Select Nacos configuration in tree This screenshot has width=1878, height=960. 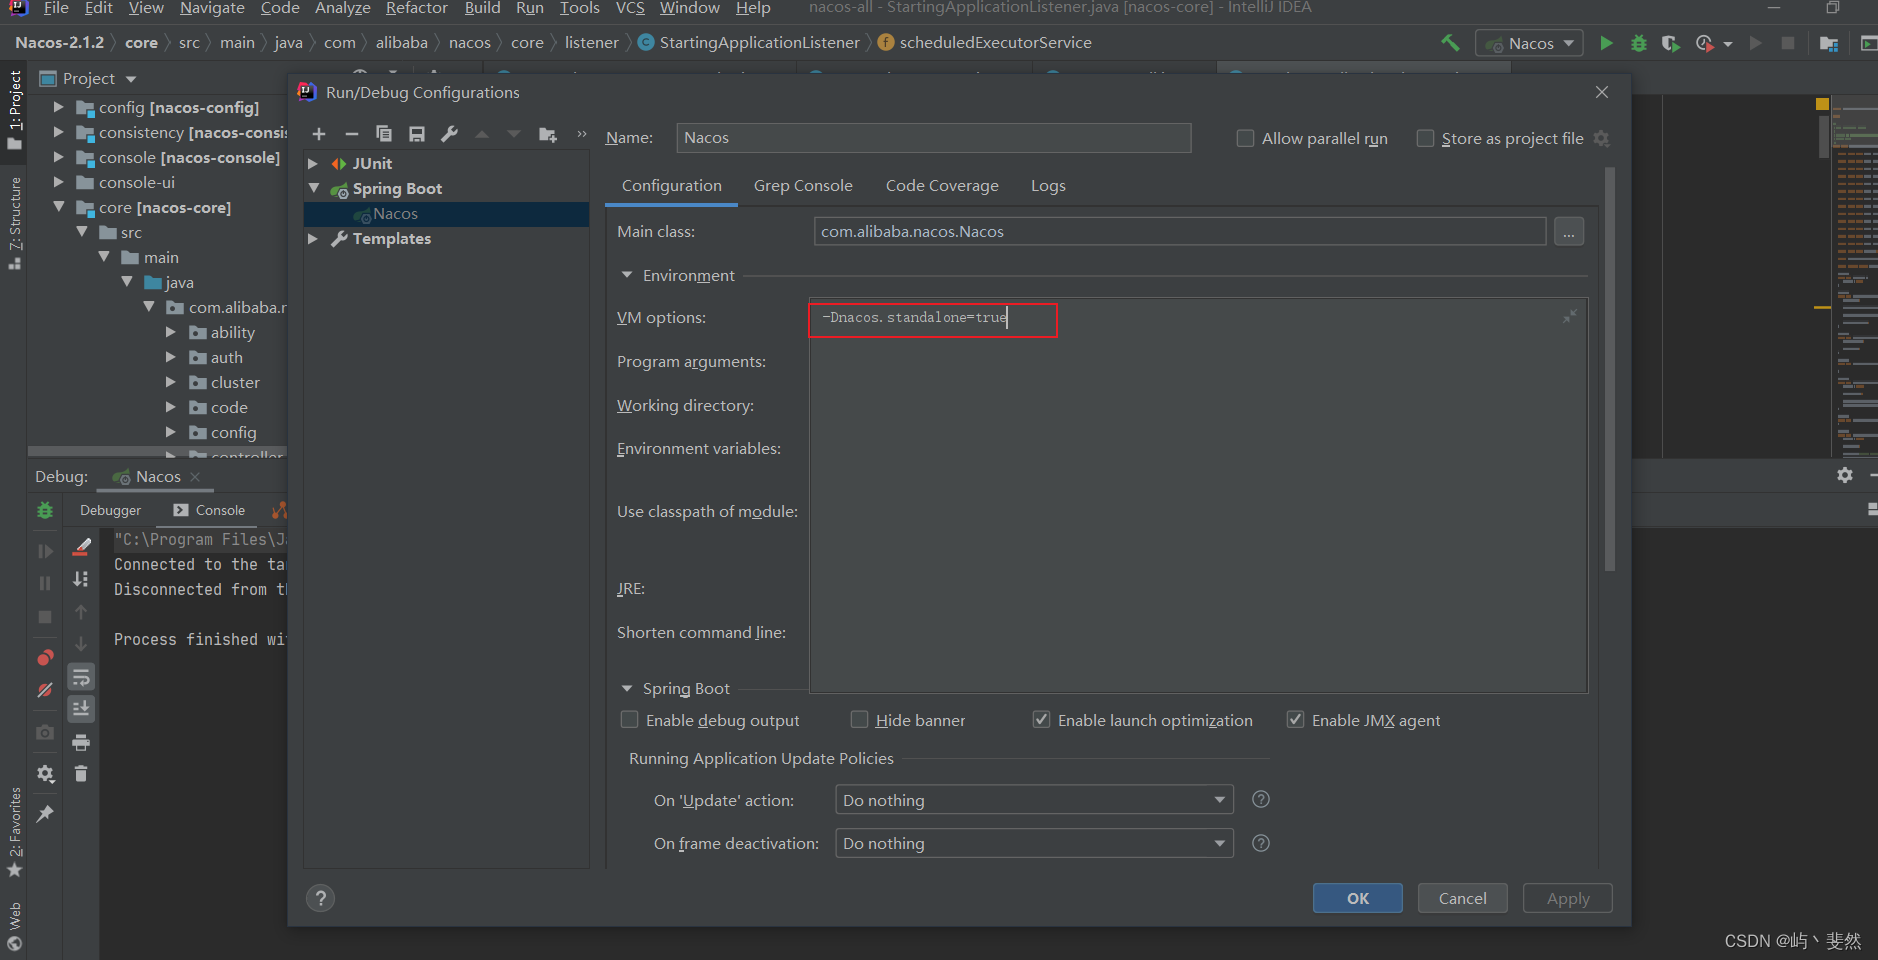[446, 214]
